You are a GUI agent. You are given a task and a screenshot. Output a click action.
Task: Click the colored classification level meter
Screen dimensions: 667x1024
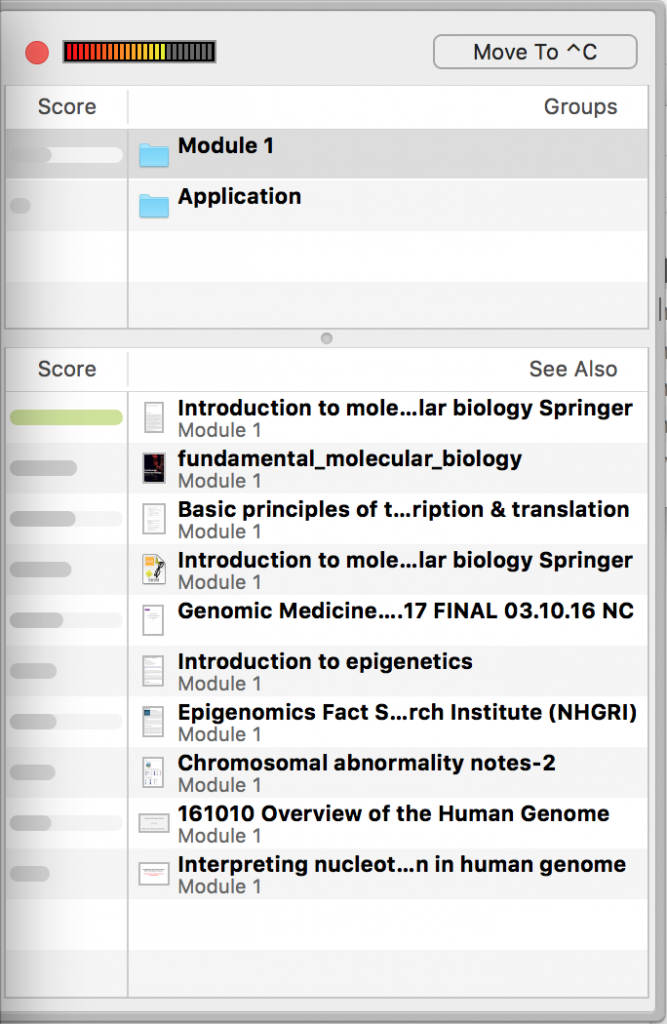point(139,52)
